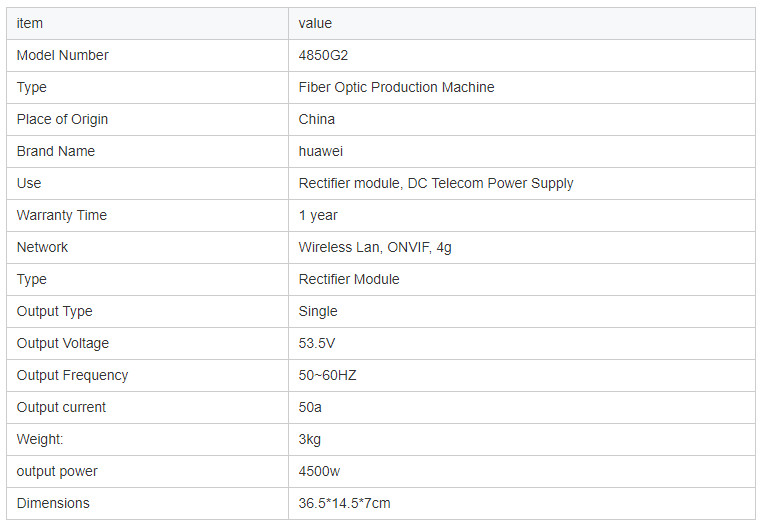This screenshot has width=767, height=527.
Task: Click the 4850G2 model value
Action: click(323, 55)
